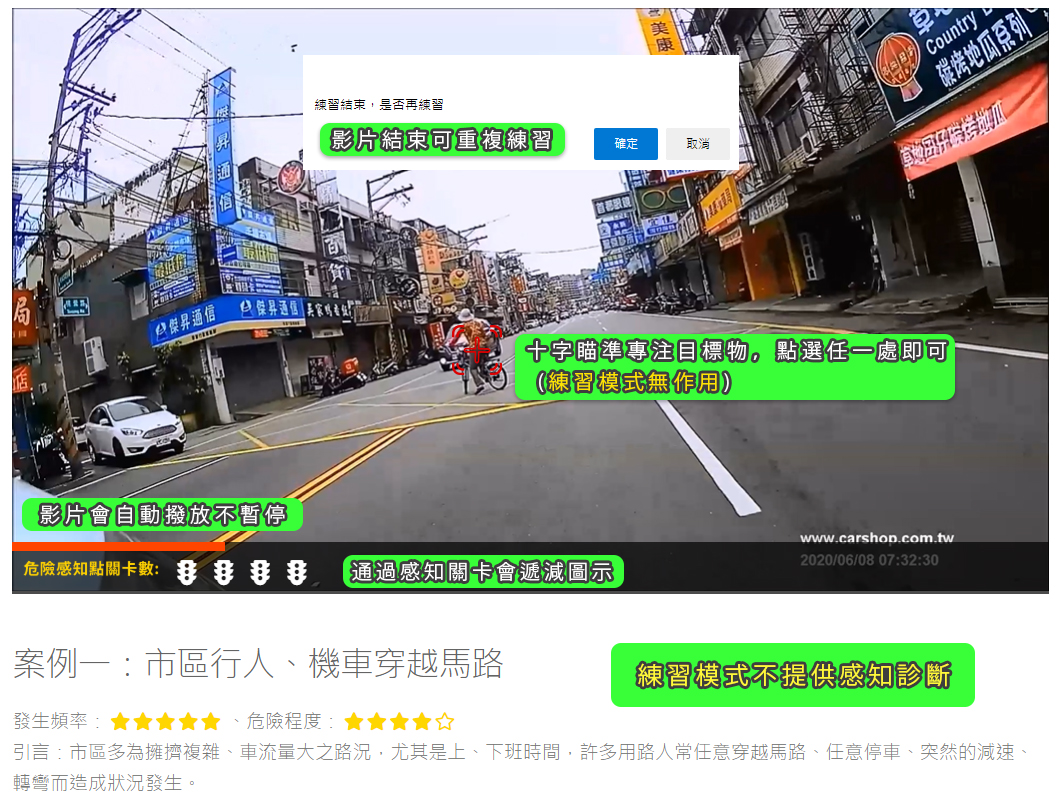This screenshot has height=800, width=1057.
Task: Click the first star of 發生頻率 rating
Action: coord(121,721)
